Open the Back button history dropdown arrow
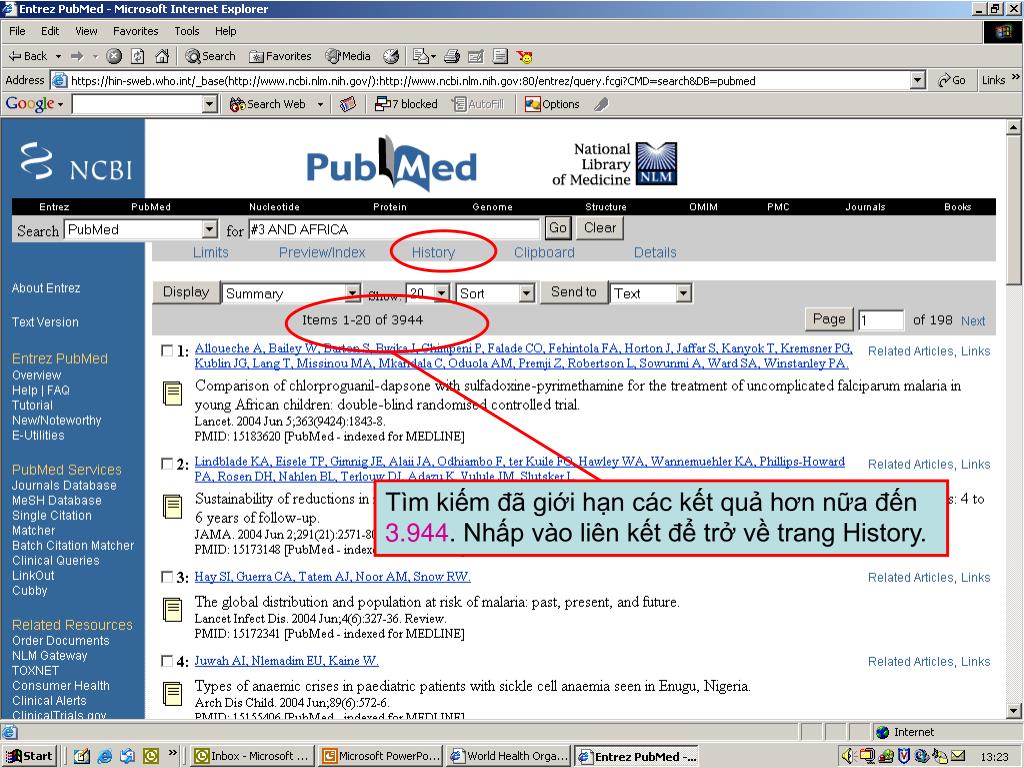The image size is (1024, 768). pyautogui.click(x=58, y=57)
